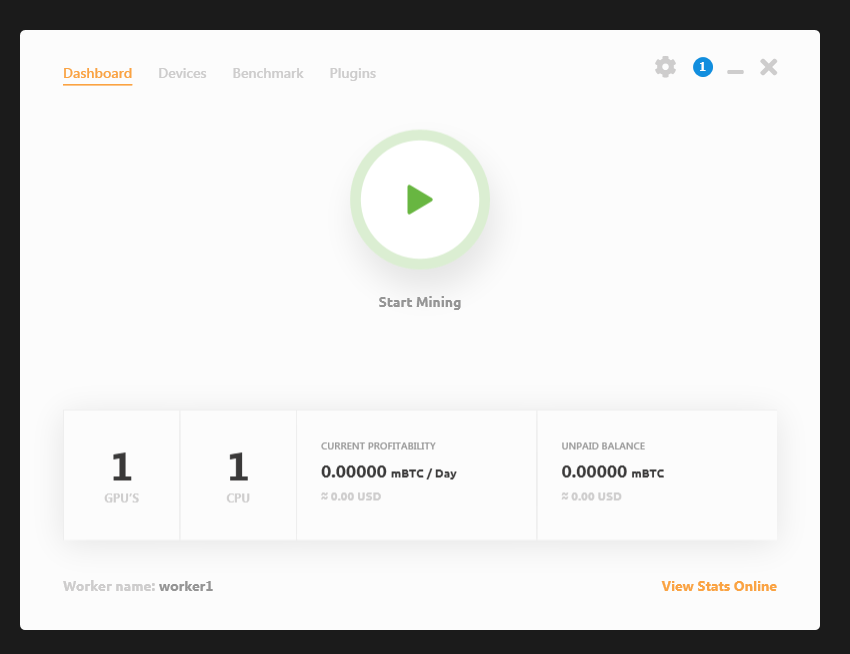Viewport: 850px width, 654px height.
Task: Select the Dashboard tab
Action: [97, 73]
